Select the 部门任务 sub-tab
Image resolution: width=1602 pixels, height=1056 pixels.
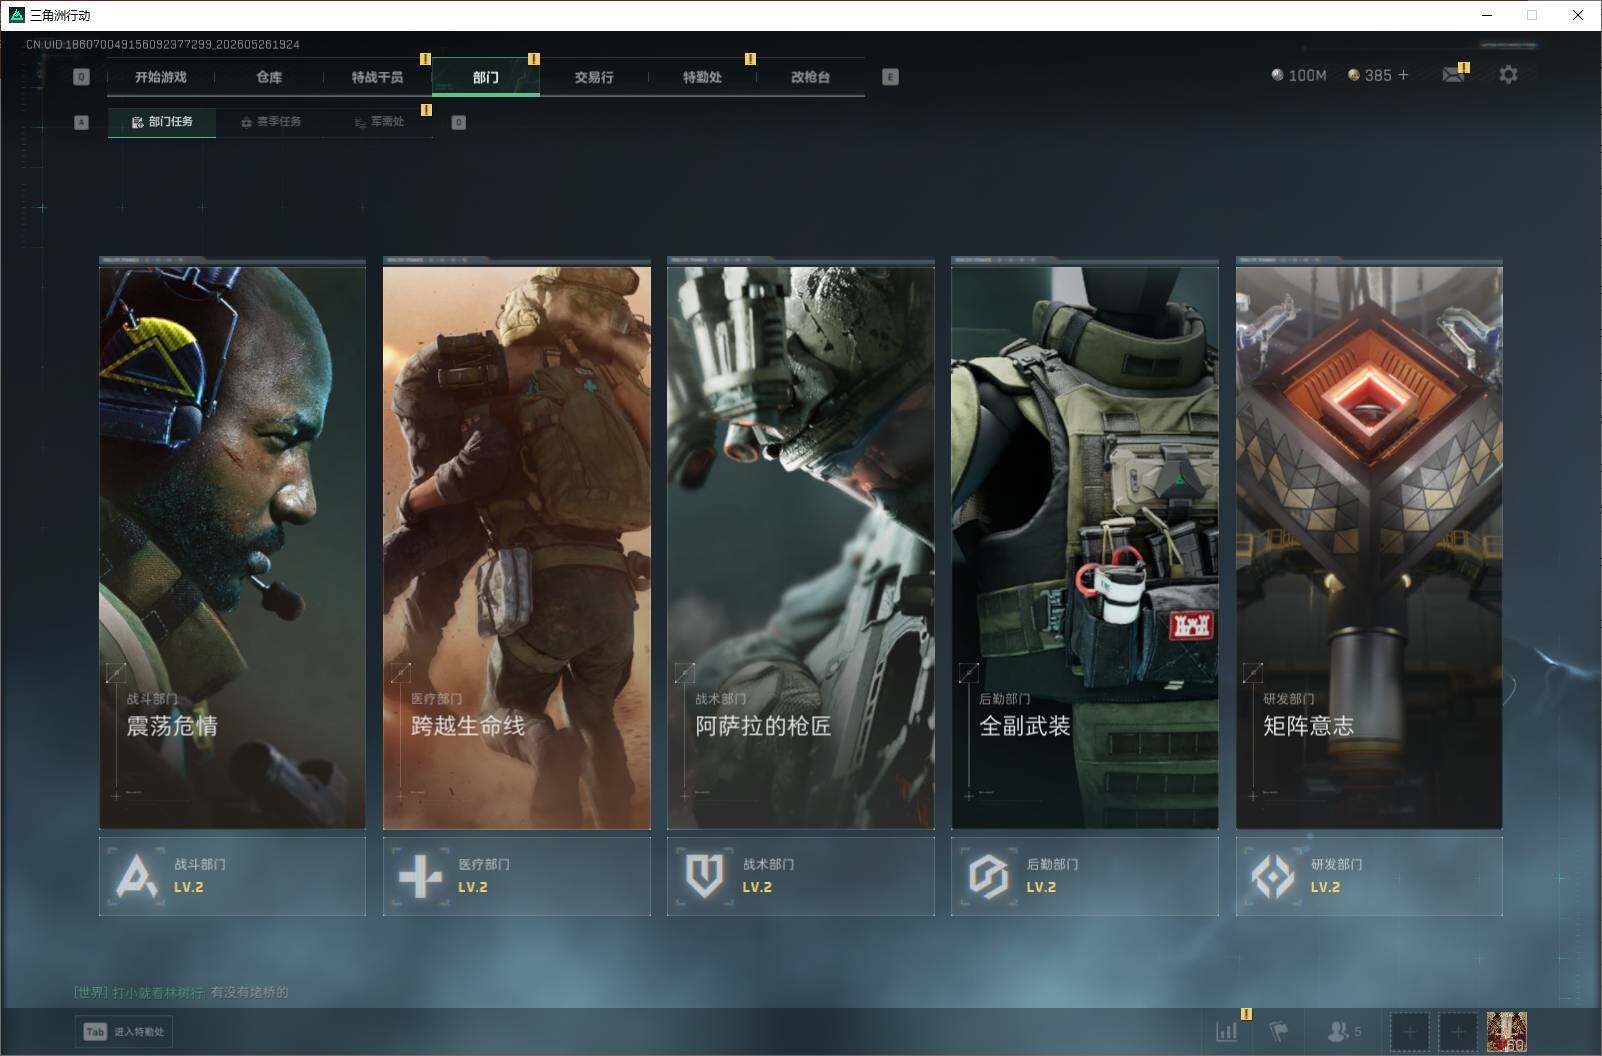[162, 122]
